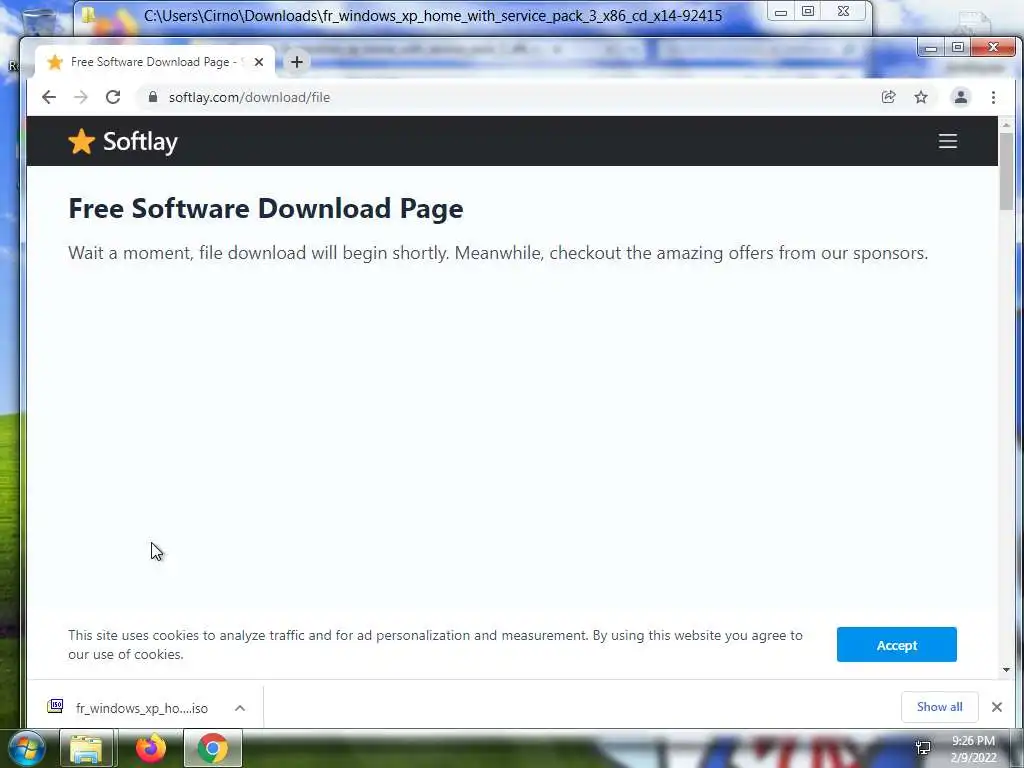Open Chrome's three-dot menu
This screenshot has width=1024, height=768.
click(x=993, y=97)
